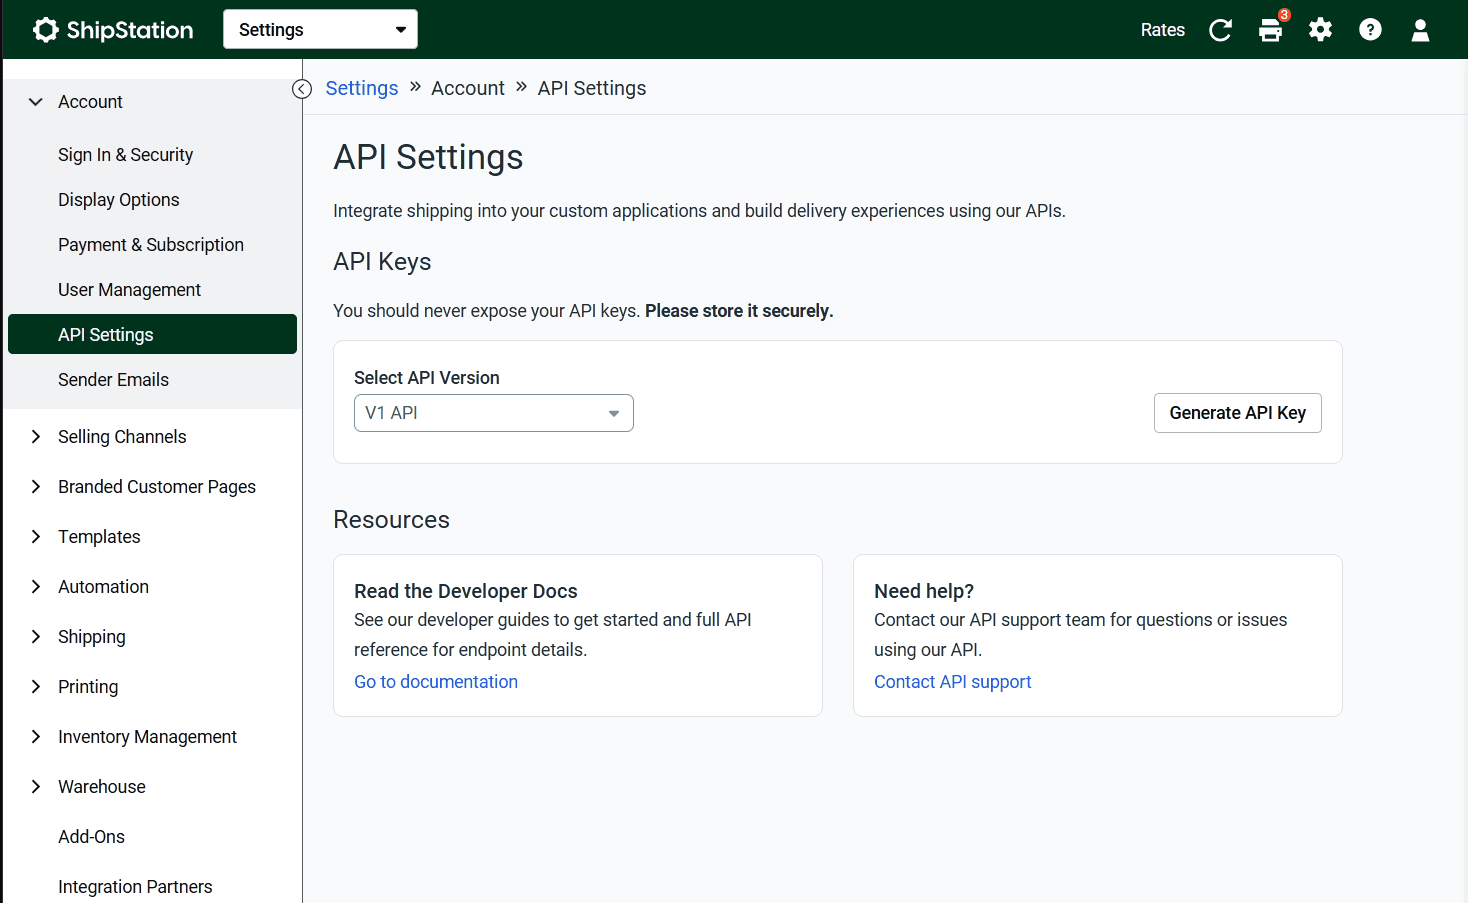Open the user profile icon
This screenshot has height=903, width=1468.
click(1420, 30)
